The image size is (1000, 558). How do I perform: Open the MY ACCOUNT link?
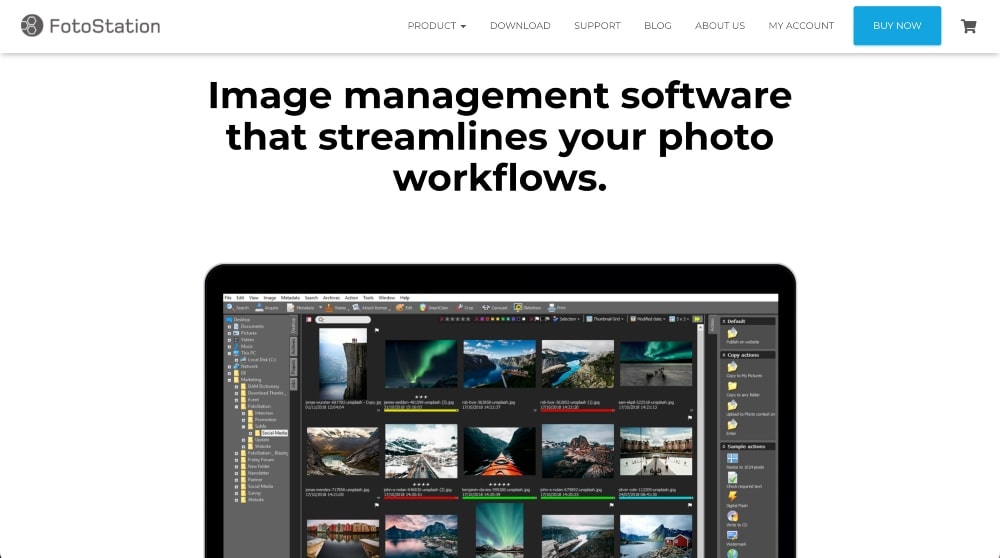(801, 26)
